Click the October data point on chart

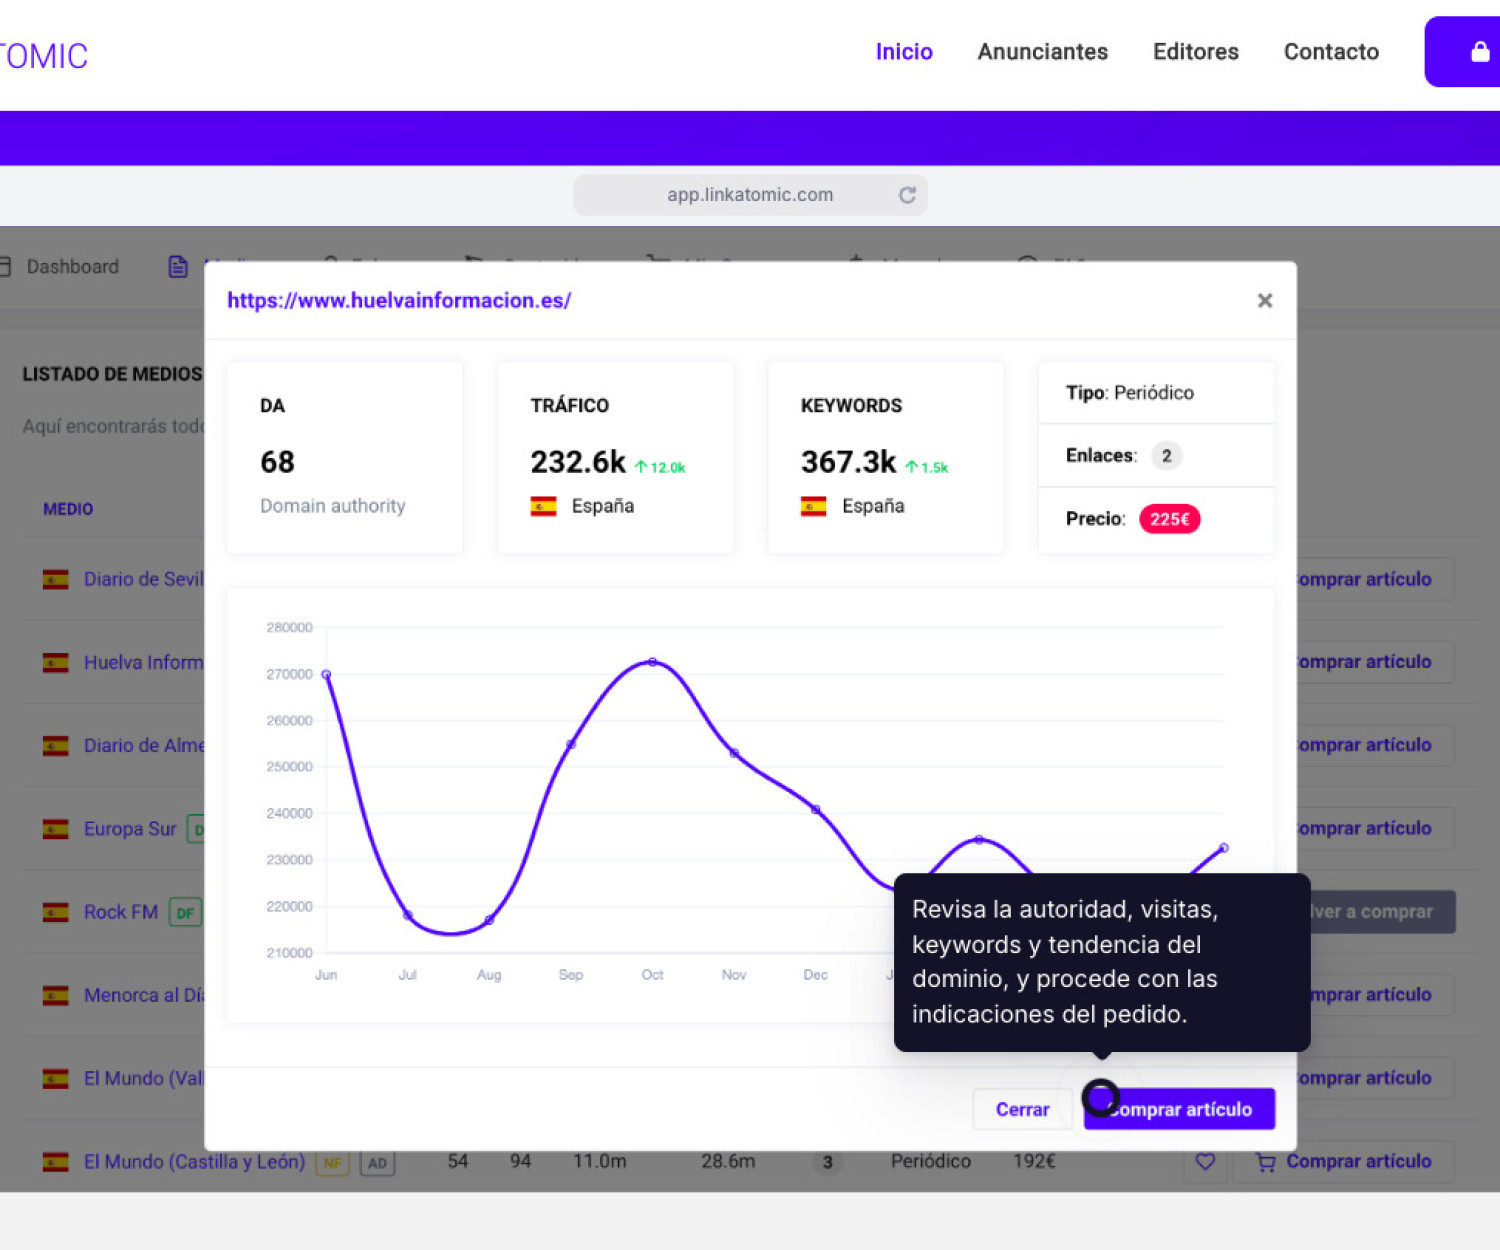click(652, 662)
